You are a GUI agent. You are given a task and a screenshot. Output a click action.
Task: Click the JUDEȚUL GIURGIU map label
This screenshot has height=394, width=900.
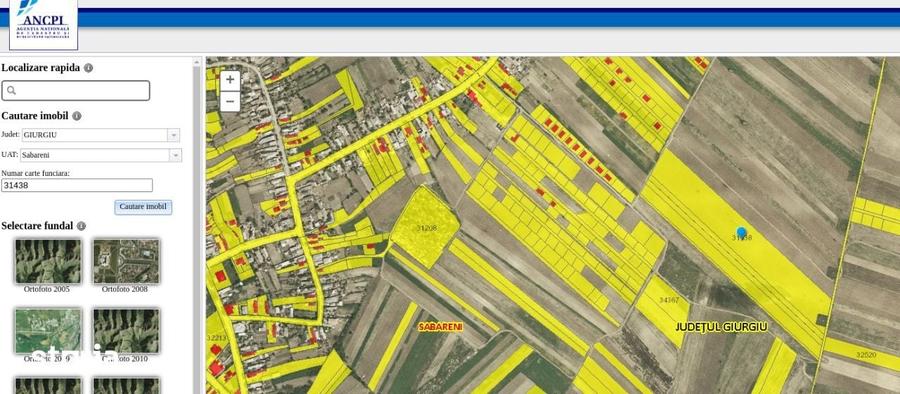click(x=721, y=327)
